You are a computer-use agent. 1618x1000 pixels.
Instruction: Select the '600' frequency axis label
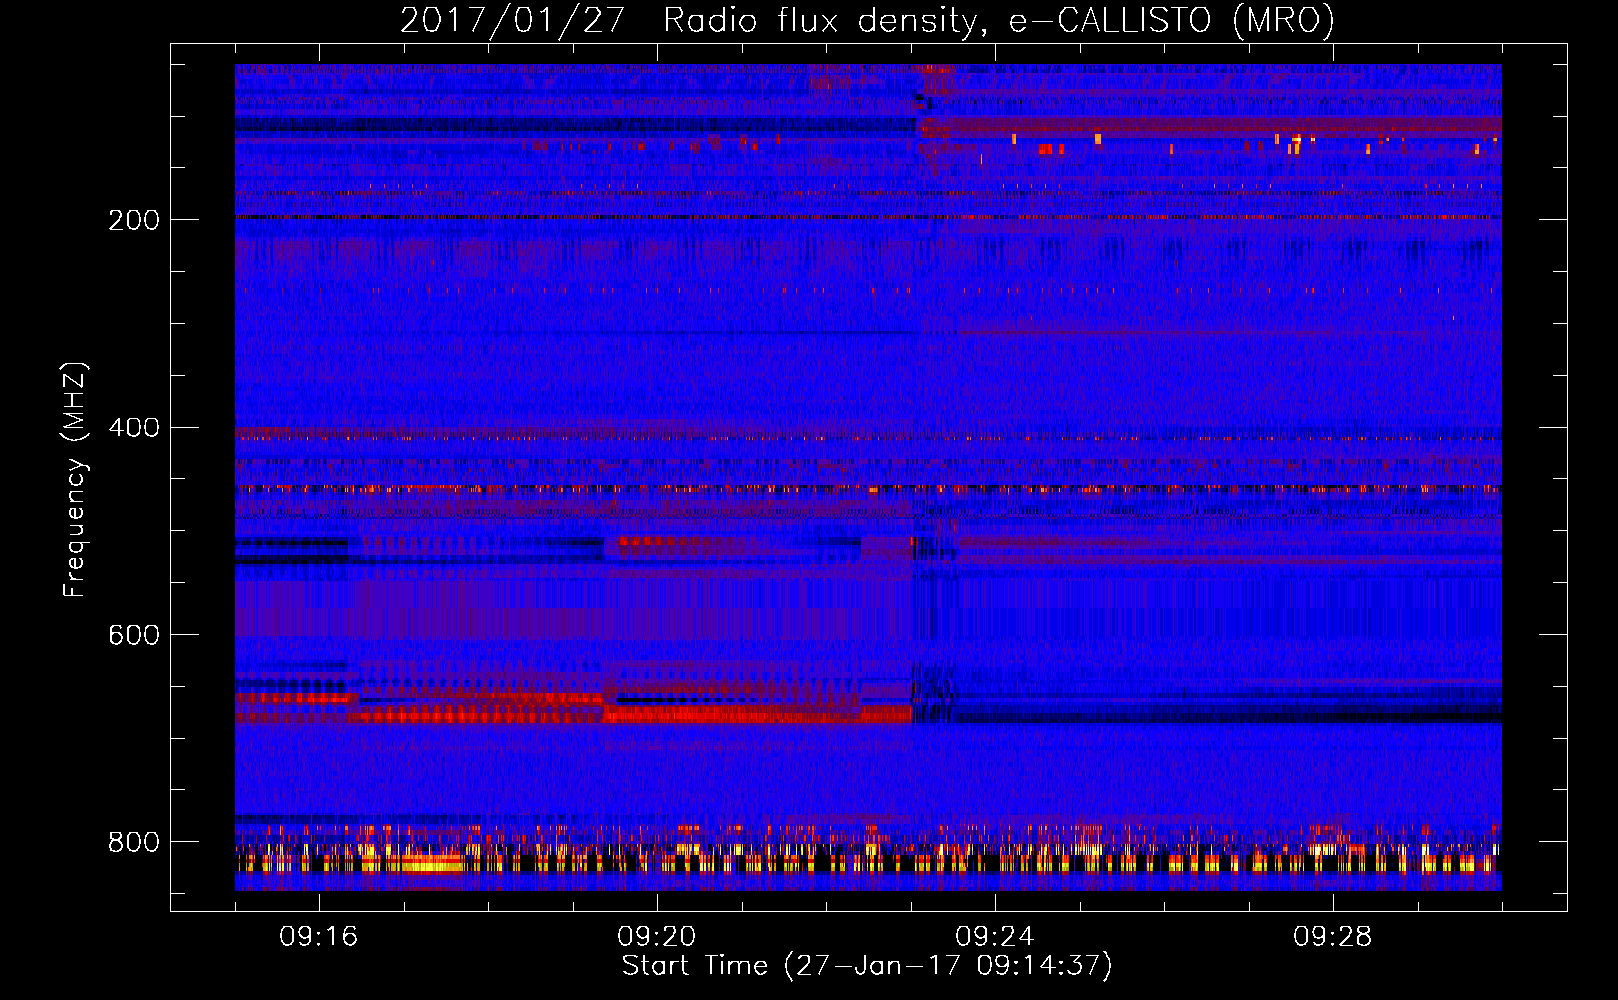point(134,636)
